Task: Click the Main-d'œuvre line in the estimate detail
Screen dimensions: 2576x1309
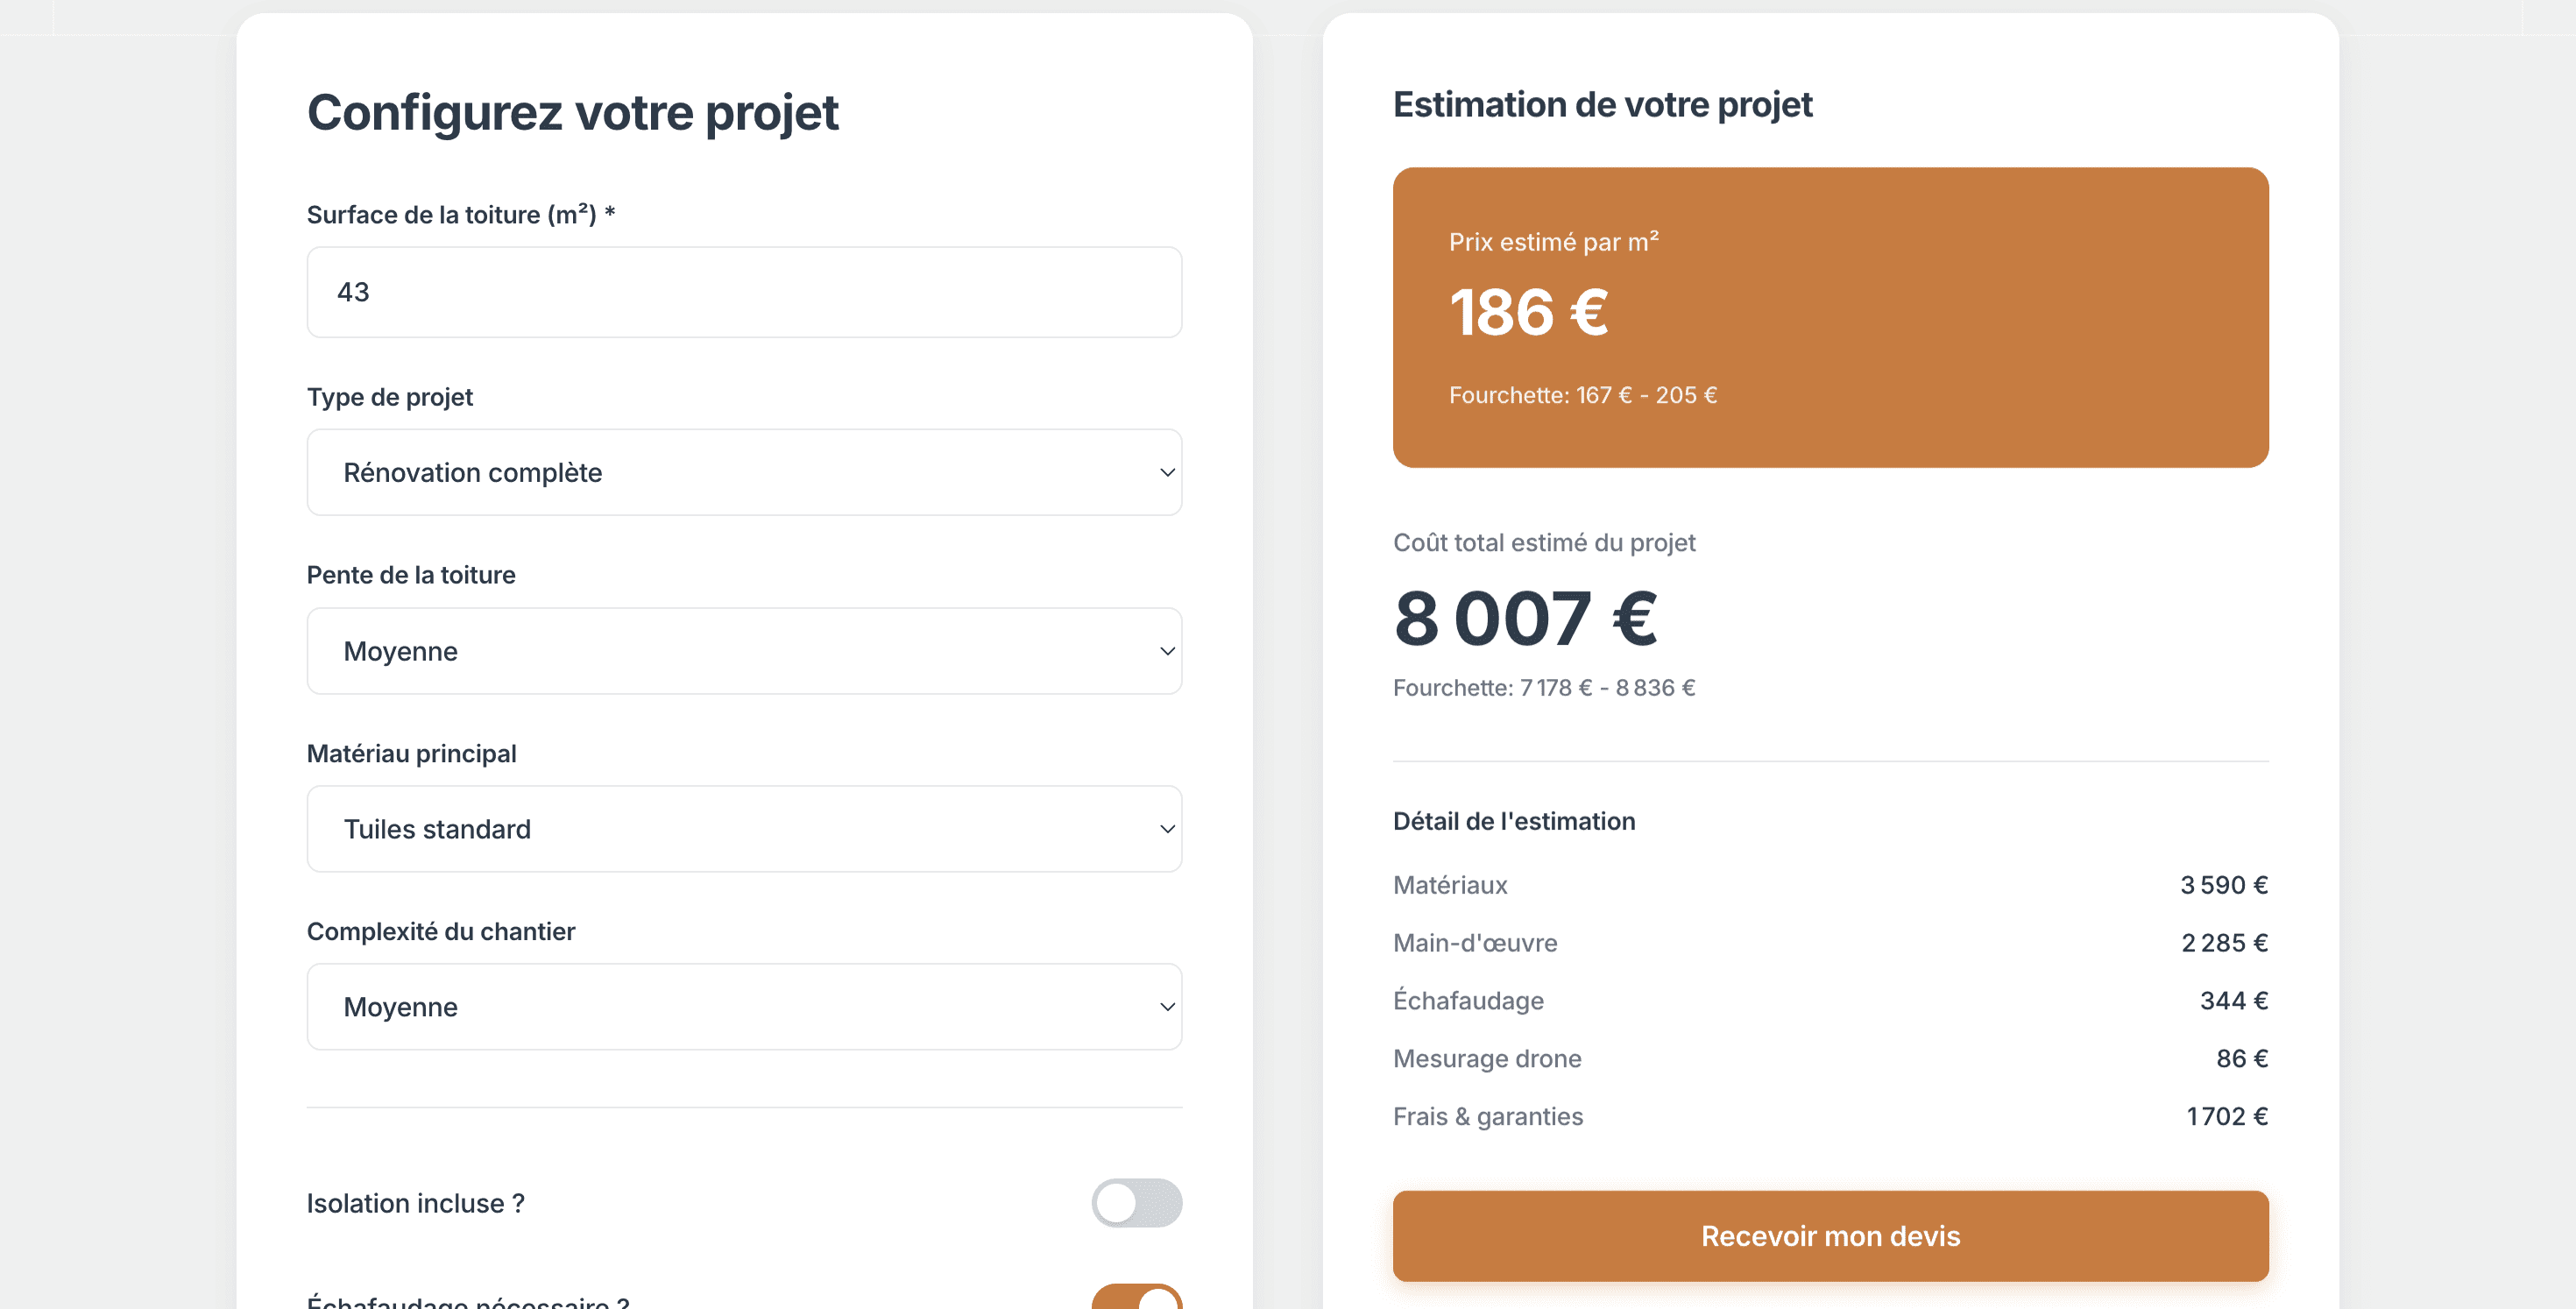Action: [x=1475, y=943]
